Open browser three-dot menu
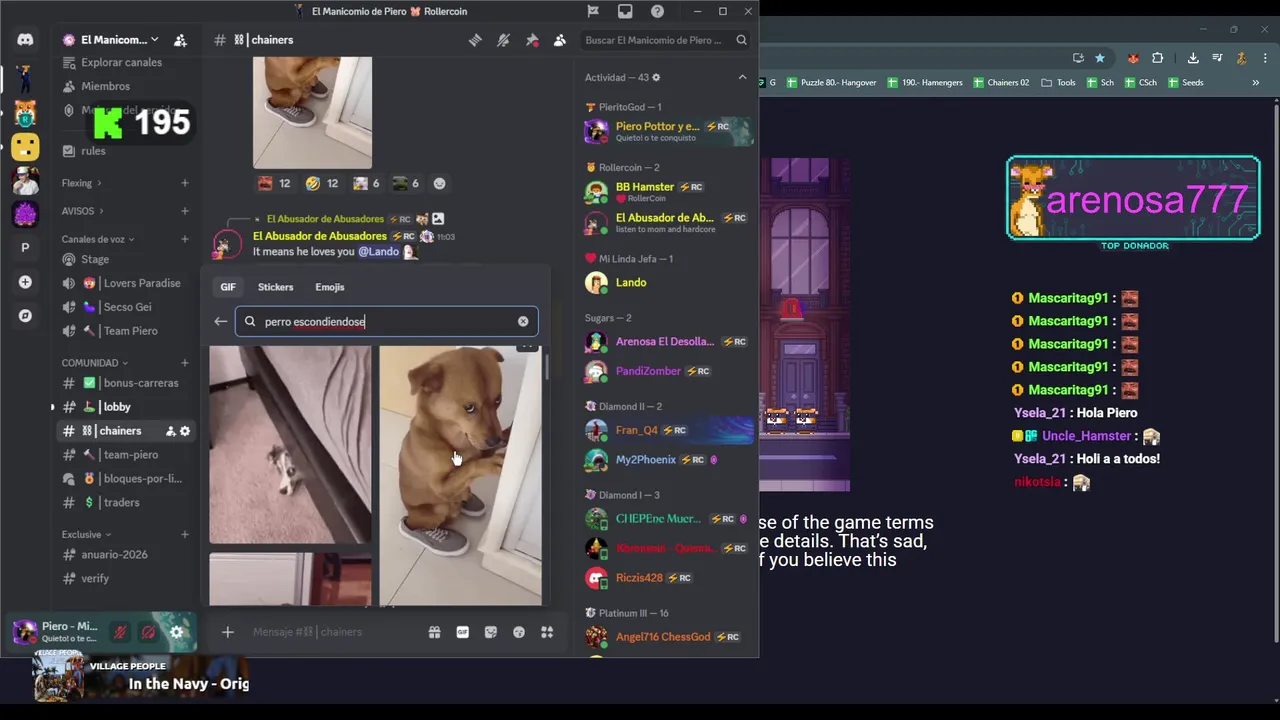The width and height of the screenshot is (1280, 720). (x=1265, y=58)
